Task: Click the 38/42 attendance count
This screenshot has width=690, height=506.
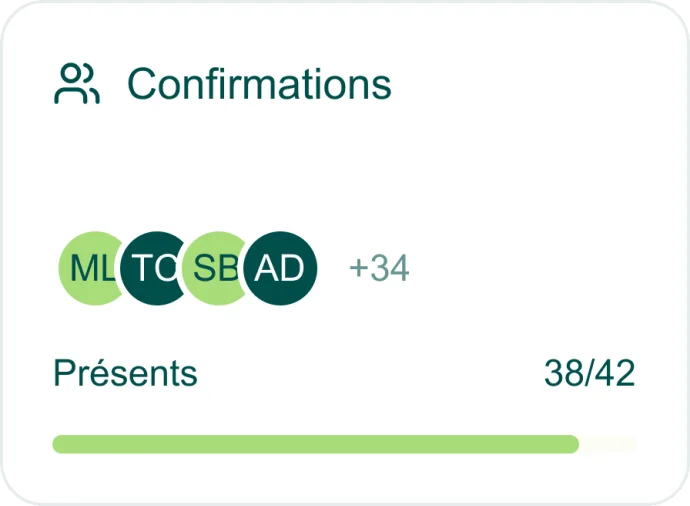Action: (x=589, y=373)
